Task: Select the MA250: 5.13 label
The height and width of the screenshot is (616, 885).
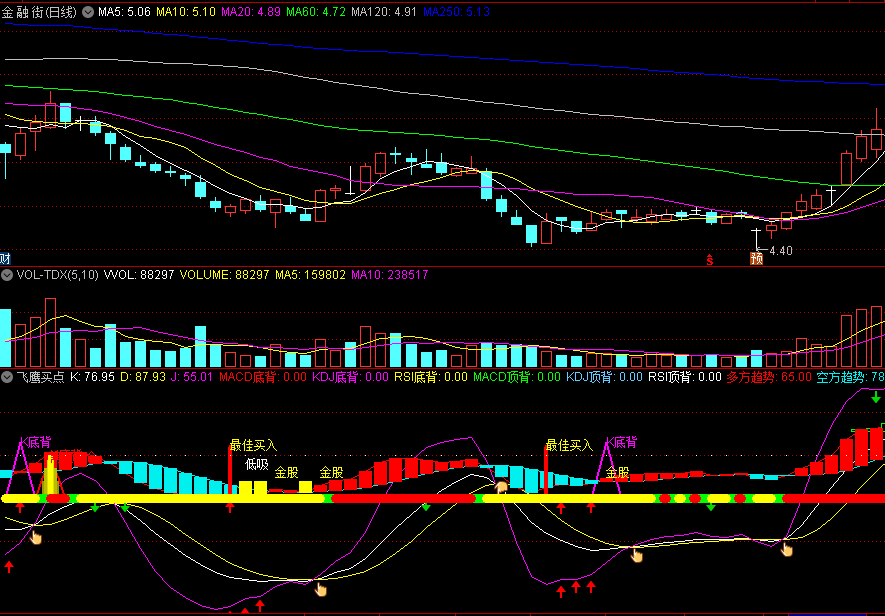Action: coord(456,12)
